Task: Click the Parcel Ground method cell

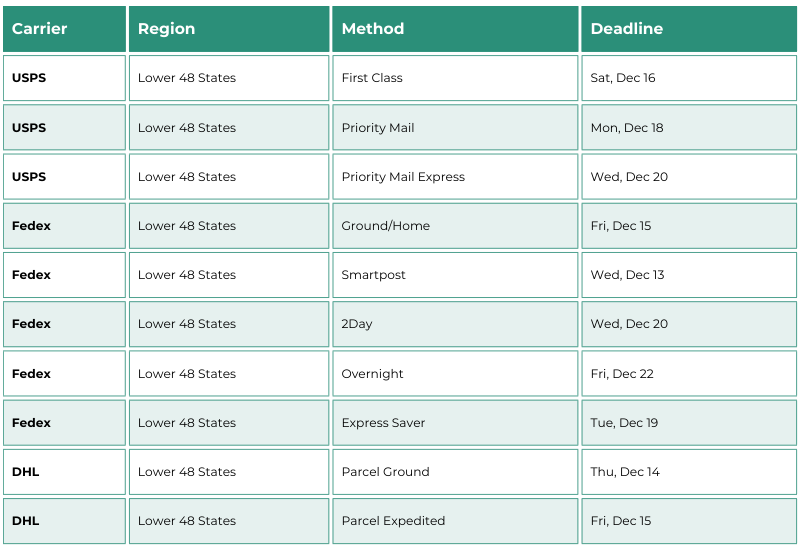Action: pos(455,472)
